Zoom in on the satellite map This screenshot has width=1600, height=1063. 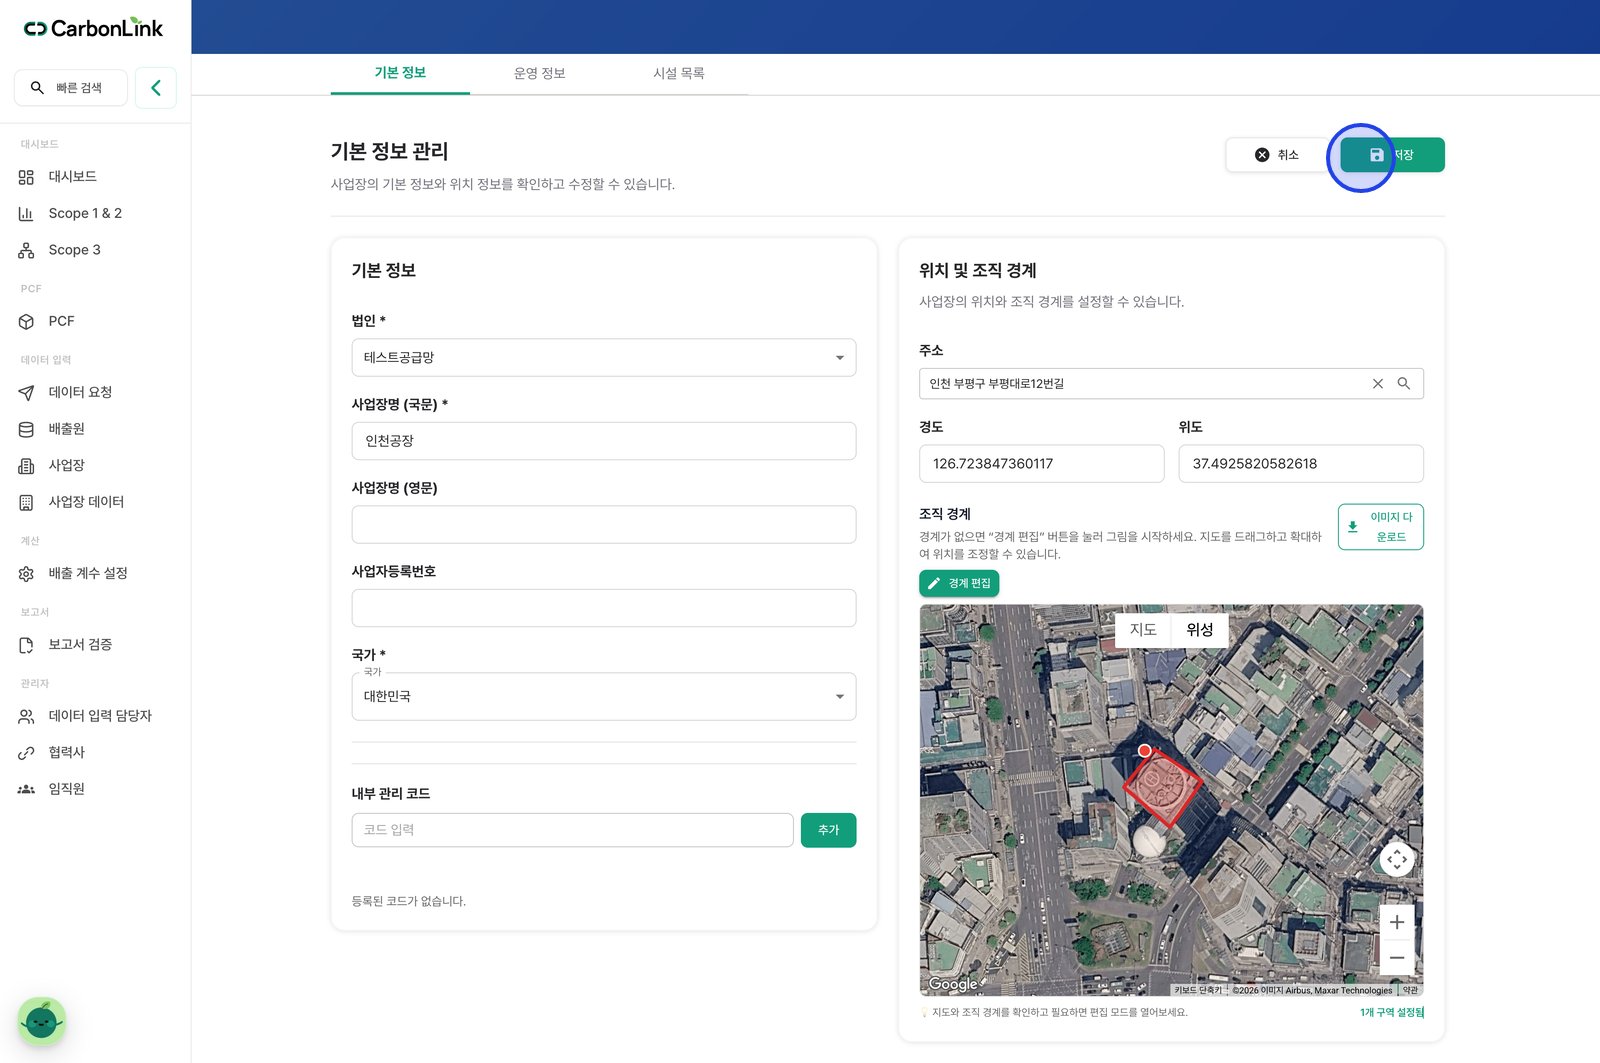[1397, 922]
